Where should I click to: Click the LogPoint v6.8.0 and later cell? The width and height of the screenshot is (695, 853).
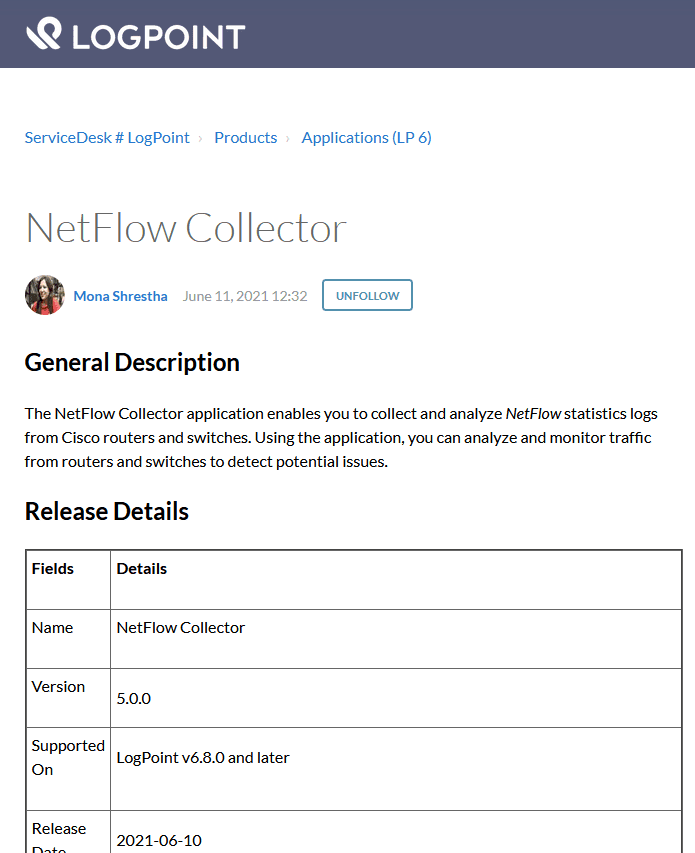pos(203,758)
